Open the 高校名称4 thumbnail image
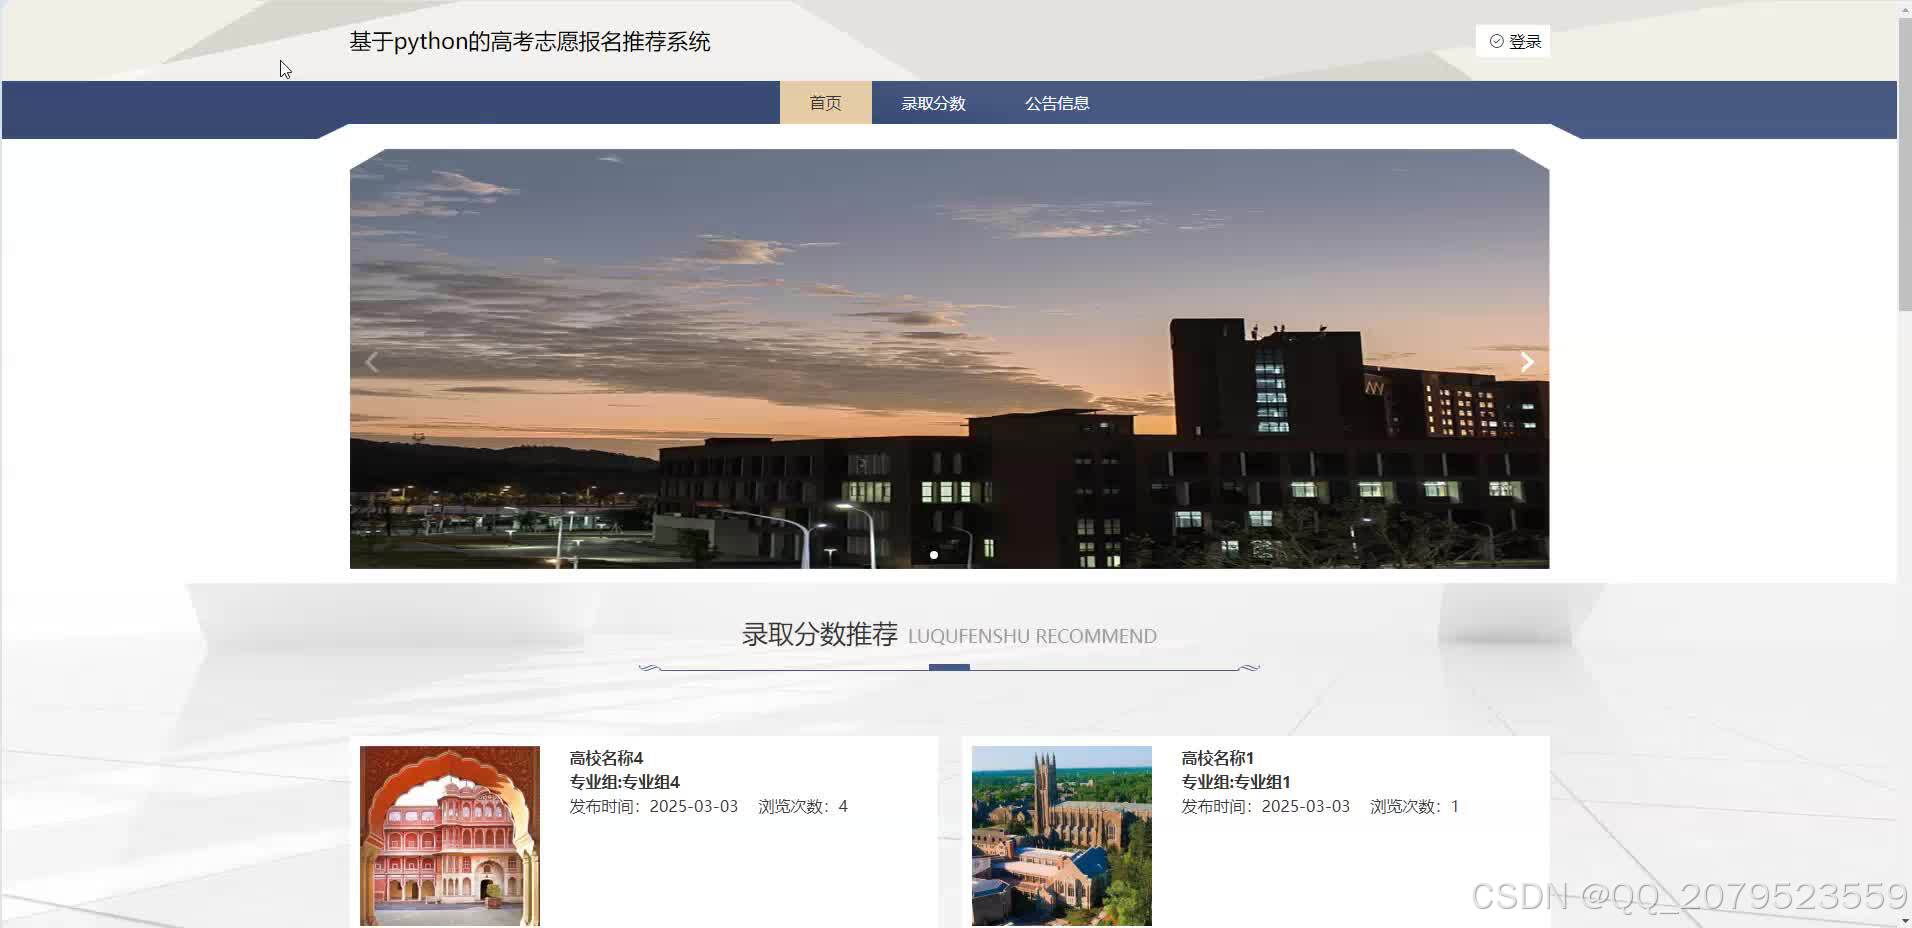The height and width of the screenshot is (928, 1912). (450, 836)
